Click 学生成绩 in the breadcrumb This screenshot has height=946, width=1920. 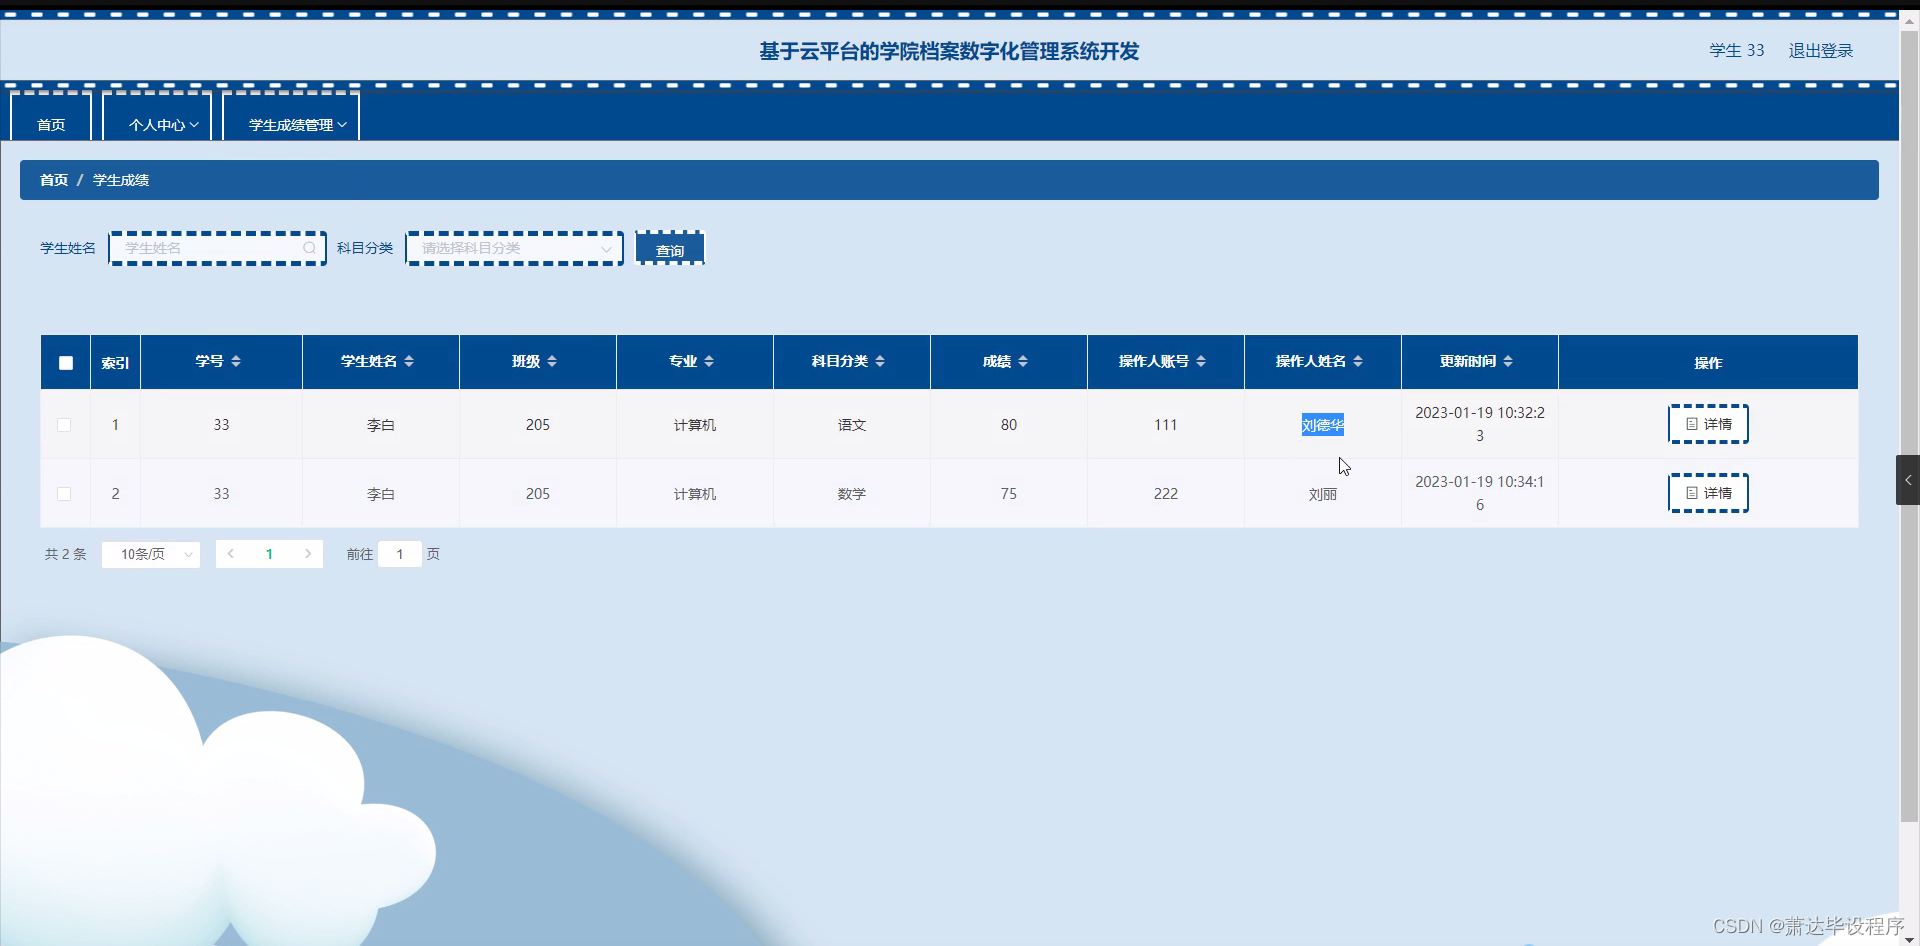tap(121, 180)
